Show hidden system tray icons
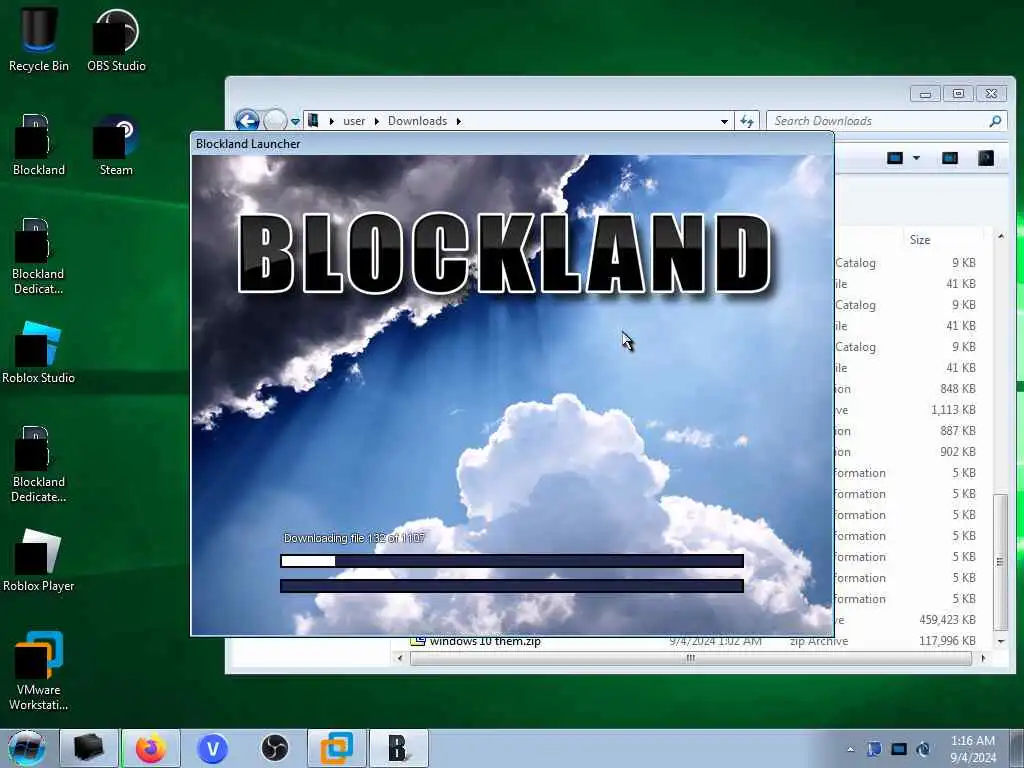The width and height of the screenshot is (1024, 768). [x=850, y=750]
